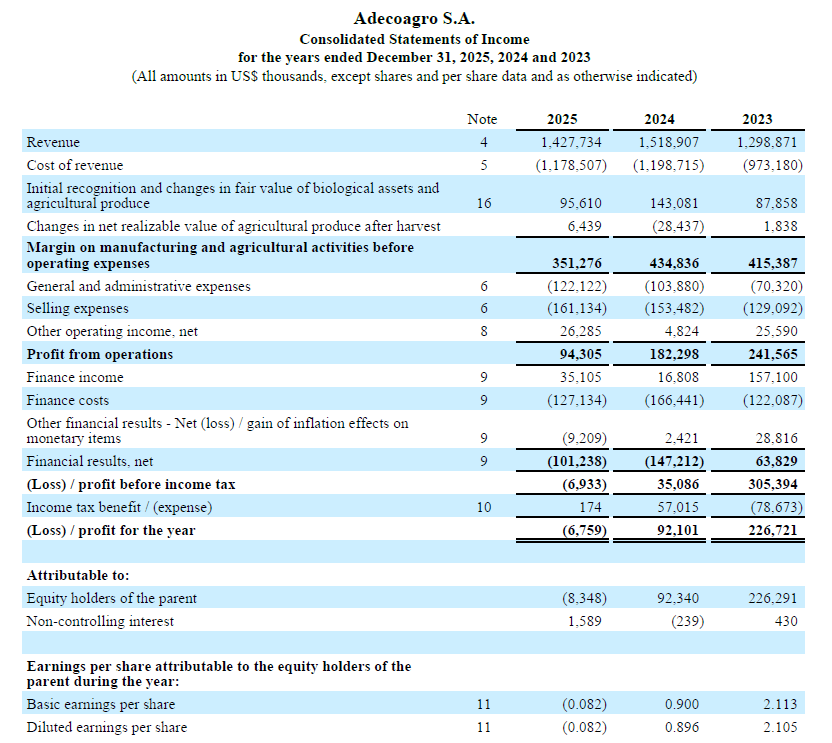Open Note 11 beside Basic earnings per share
The height and width of the screenshot is (743, 832).
pyautogui.click(x=483, y=704)
